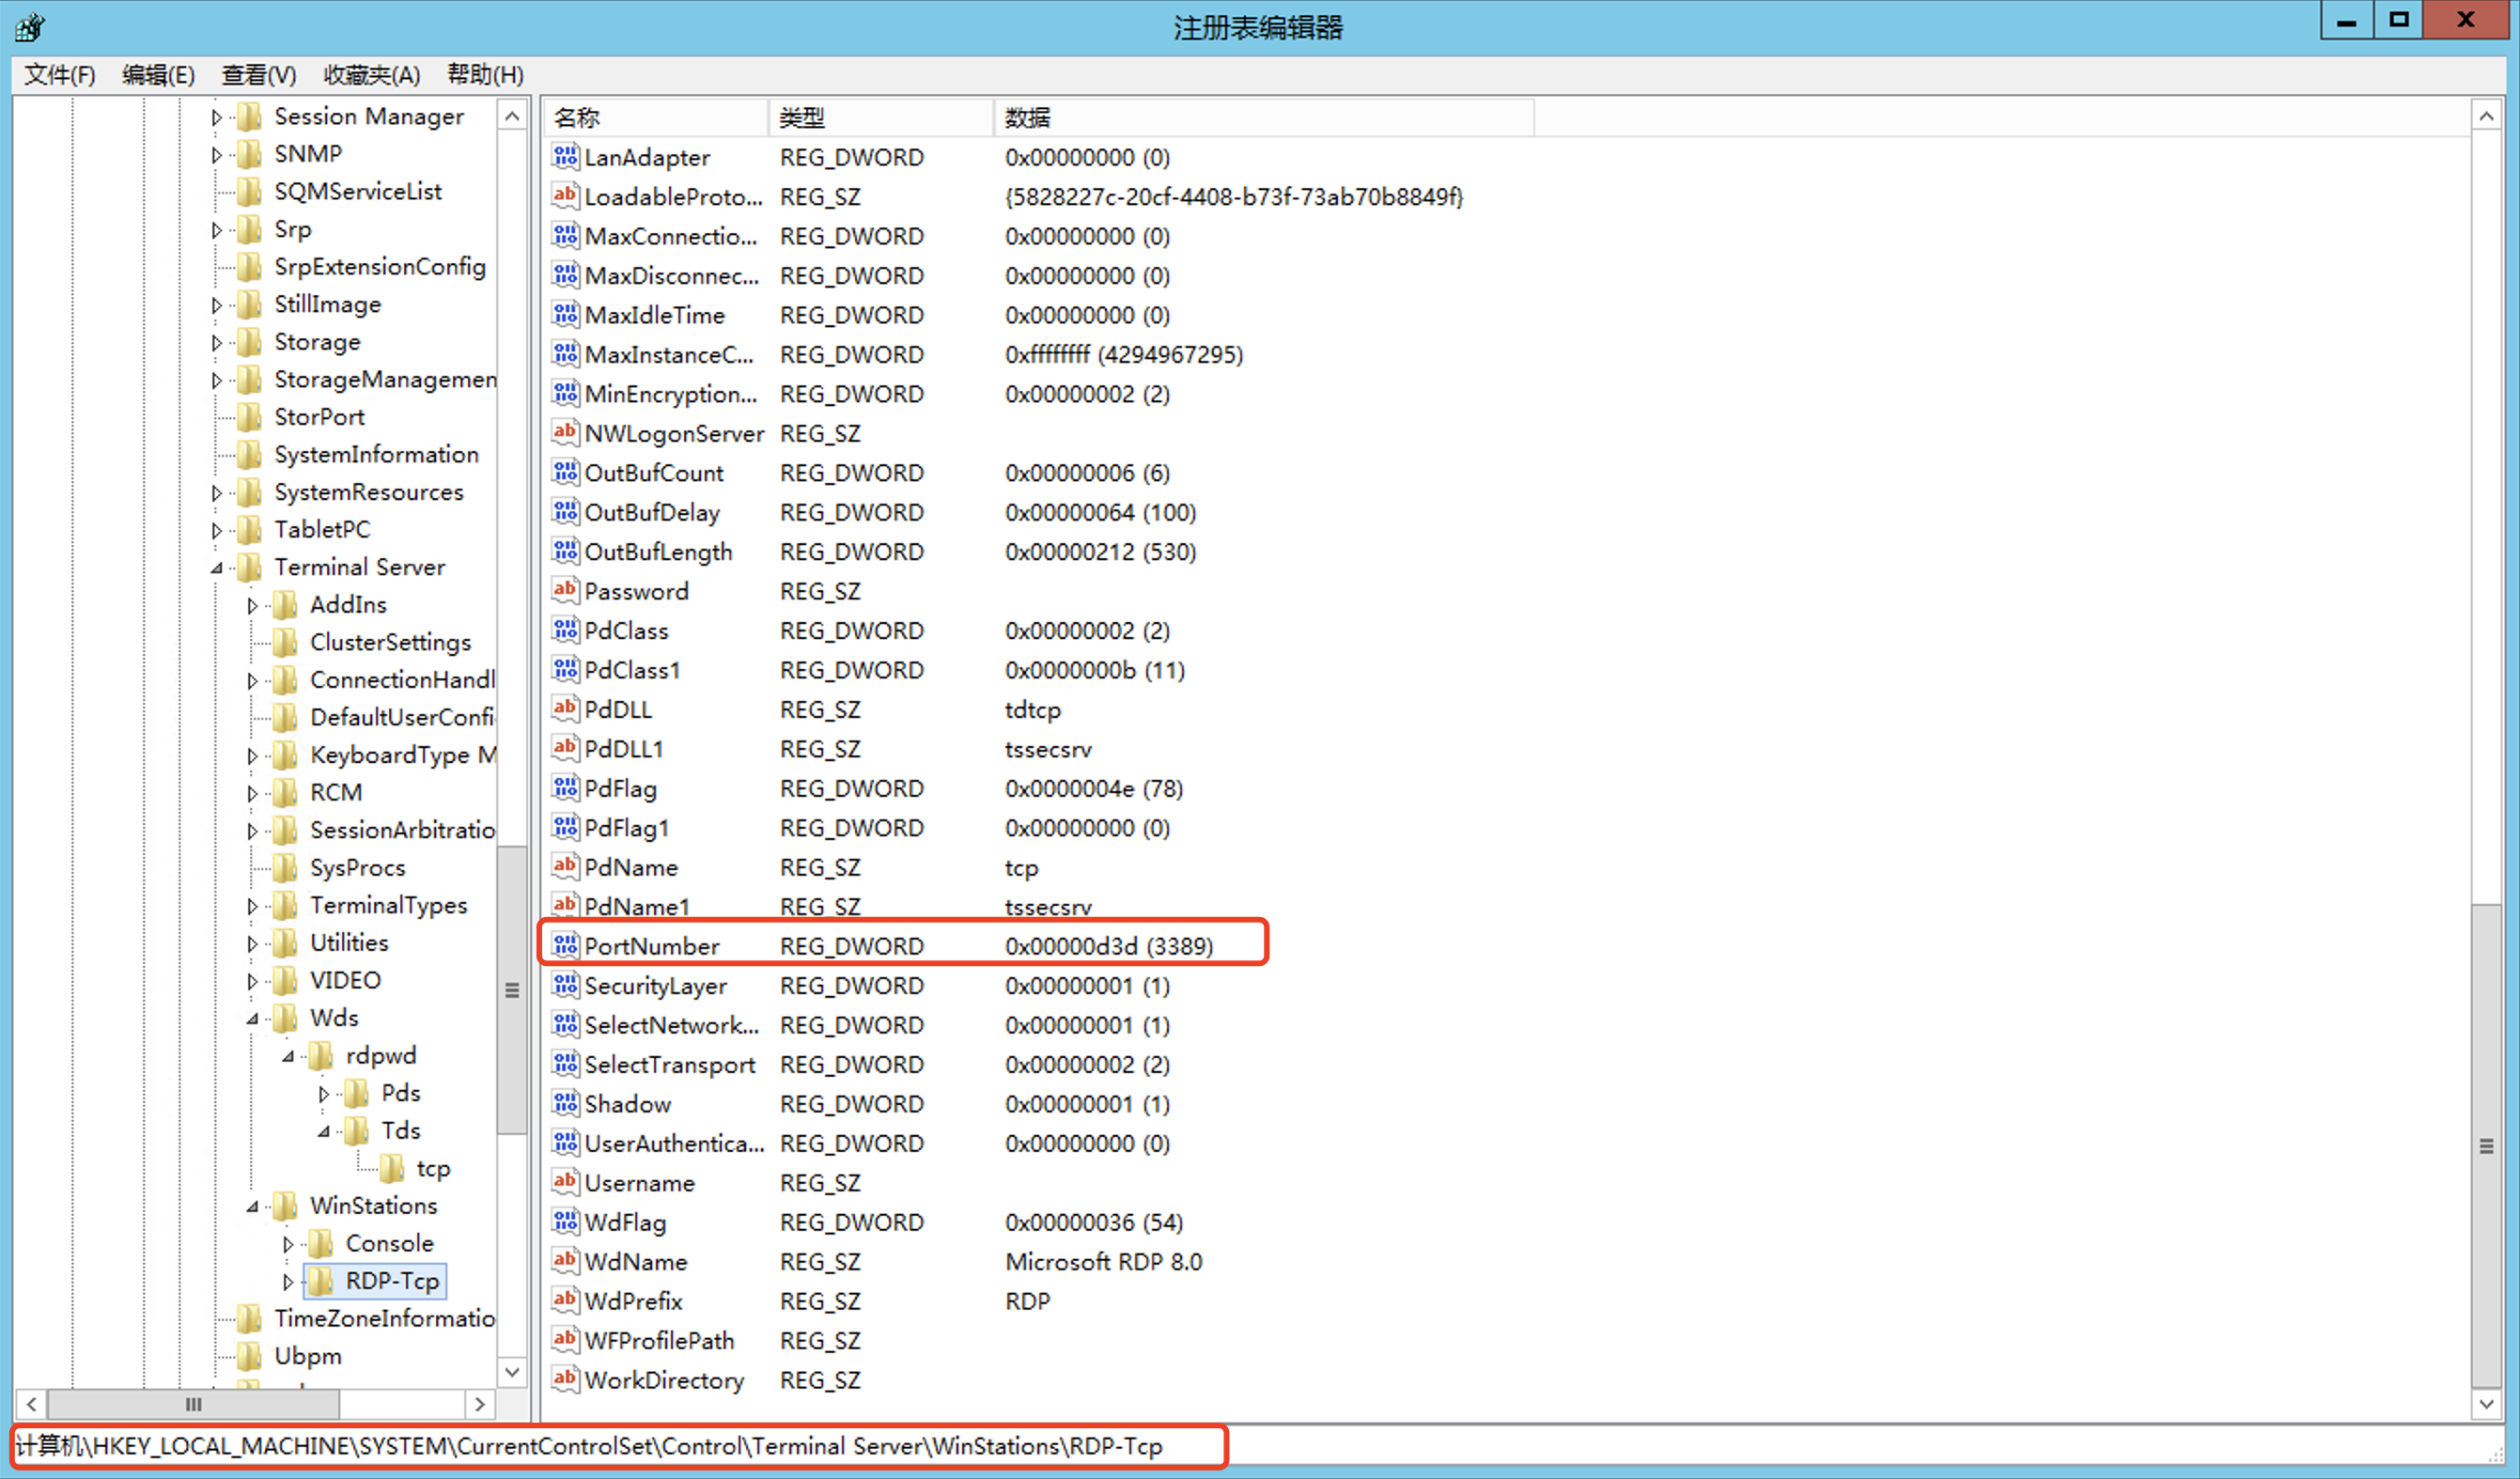This screenshot has width=2520, height=1479.
Task: Click value list scroll down arrow
Action: 2486,1404
